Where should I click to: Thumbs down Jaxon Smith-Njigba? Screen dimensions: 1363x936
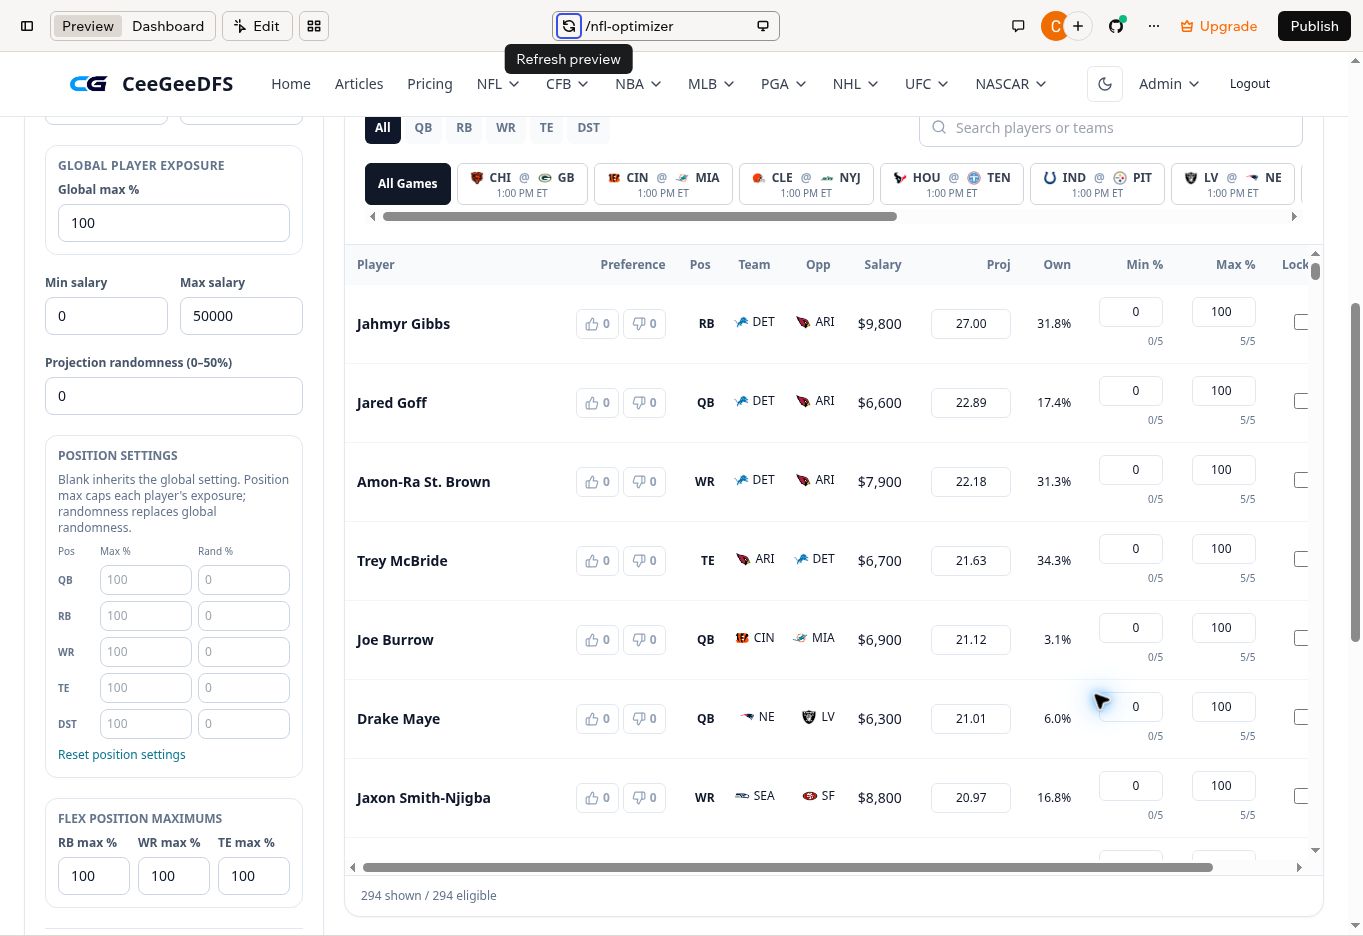(x=644, y=798)
